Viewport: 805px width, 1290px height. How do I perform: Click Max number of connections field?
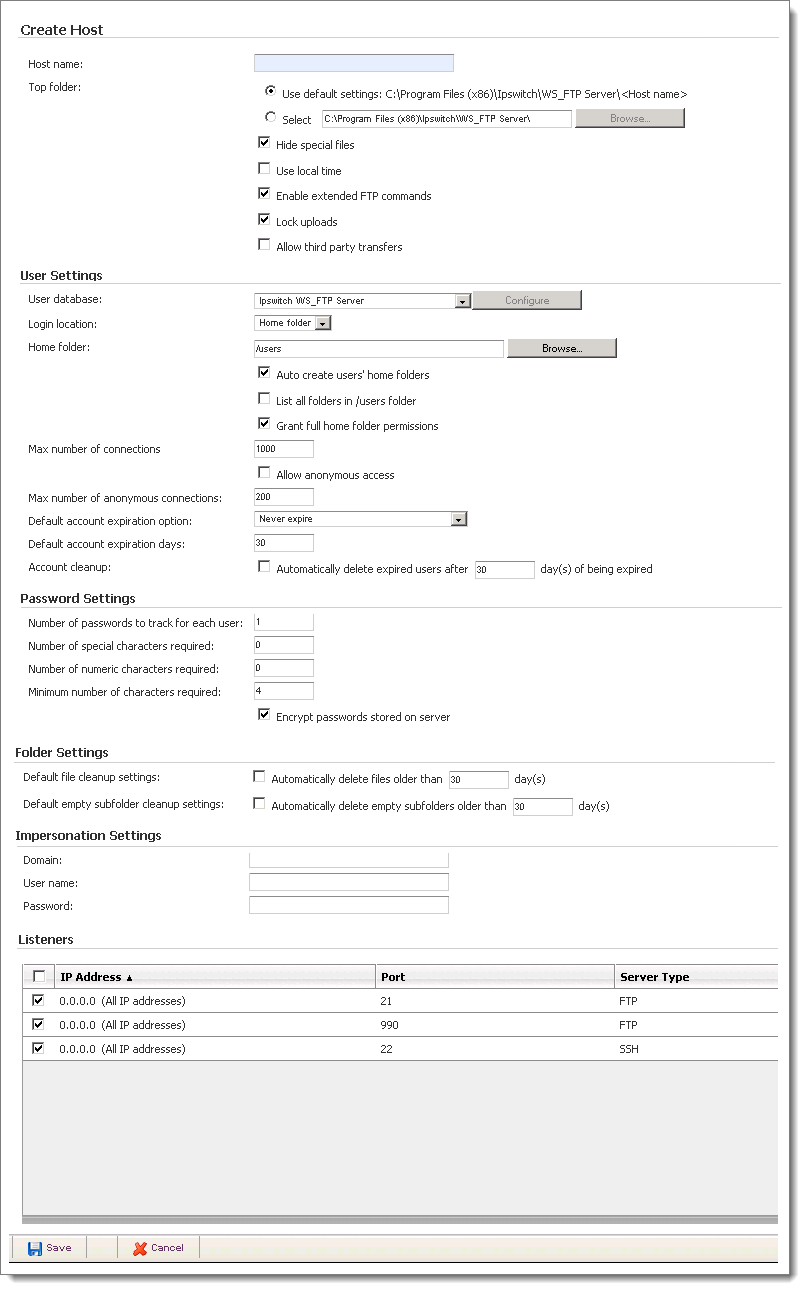pyautogui.click(x=284, y=449)
